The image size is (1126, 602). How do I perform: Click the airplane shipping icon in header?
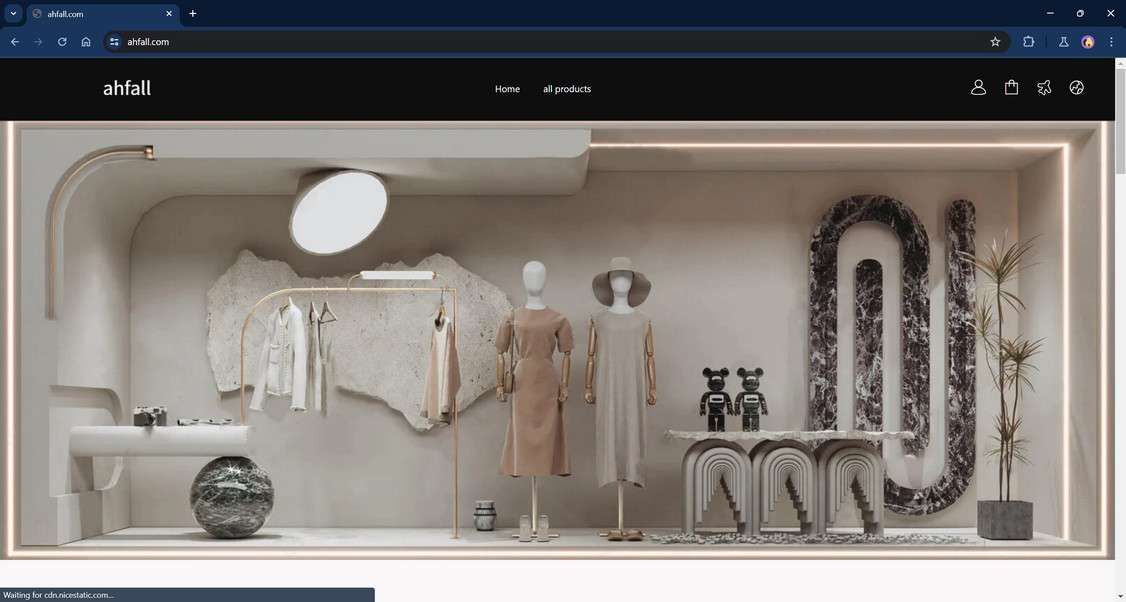(1044, 88)
